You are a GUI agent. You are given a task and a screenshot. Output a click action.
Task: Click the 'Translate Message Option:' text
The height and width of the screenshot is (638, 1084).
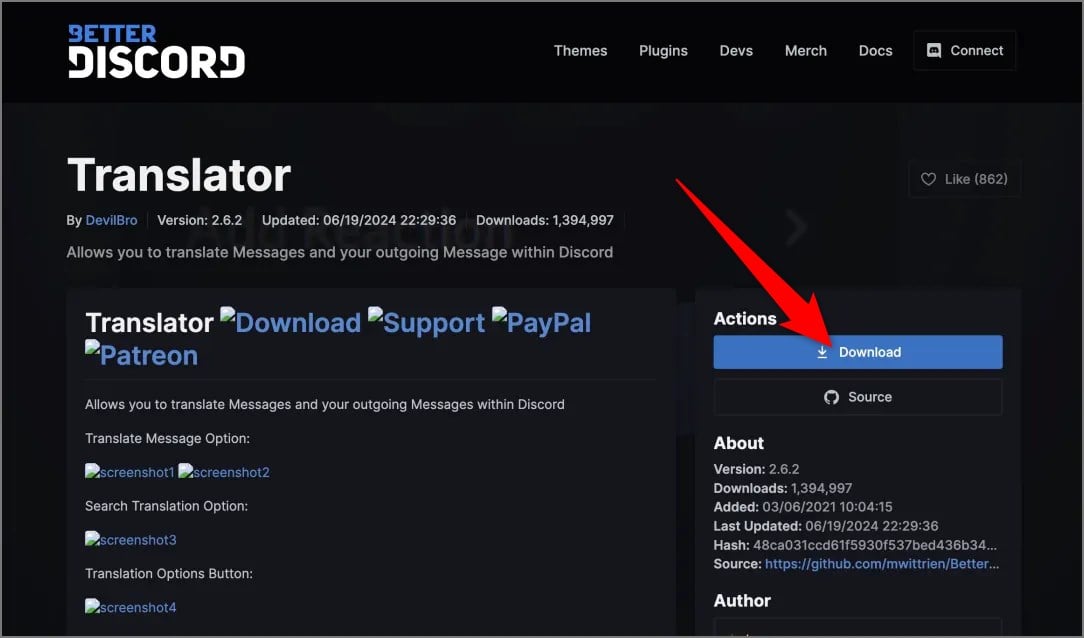click(x=167, y=438)
